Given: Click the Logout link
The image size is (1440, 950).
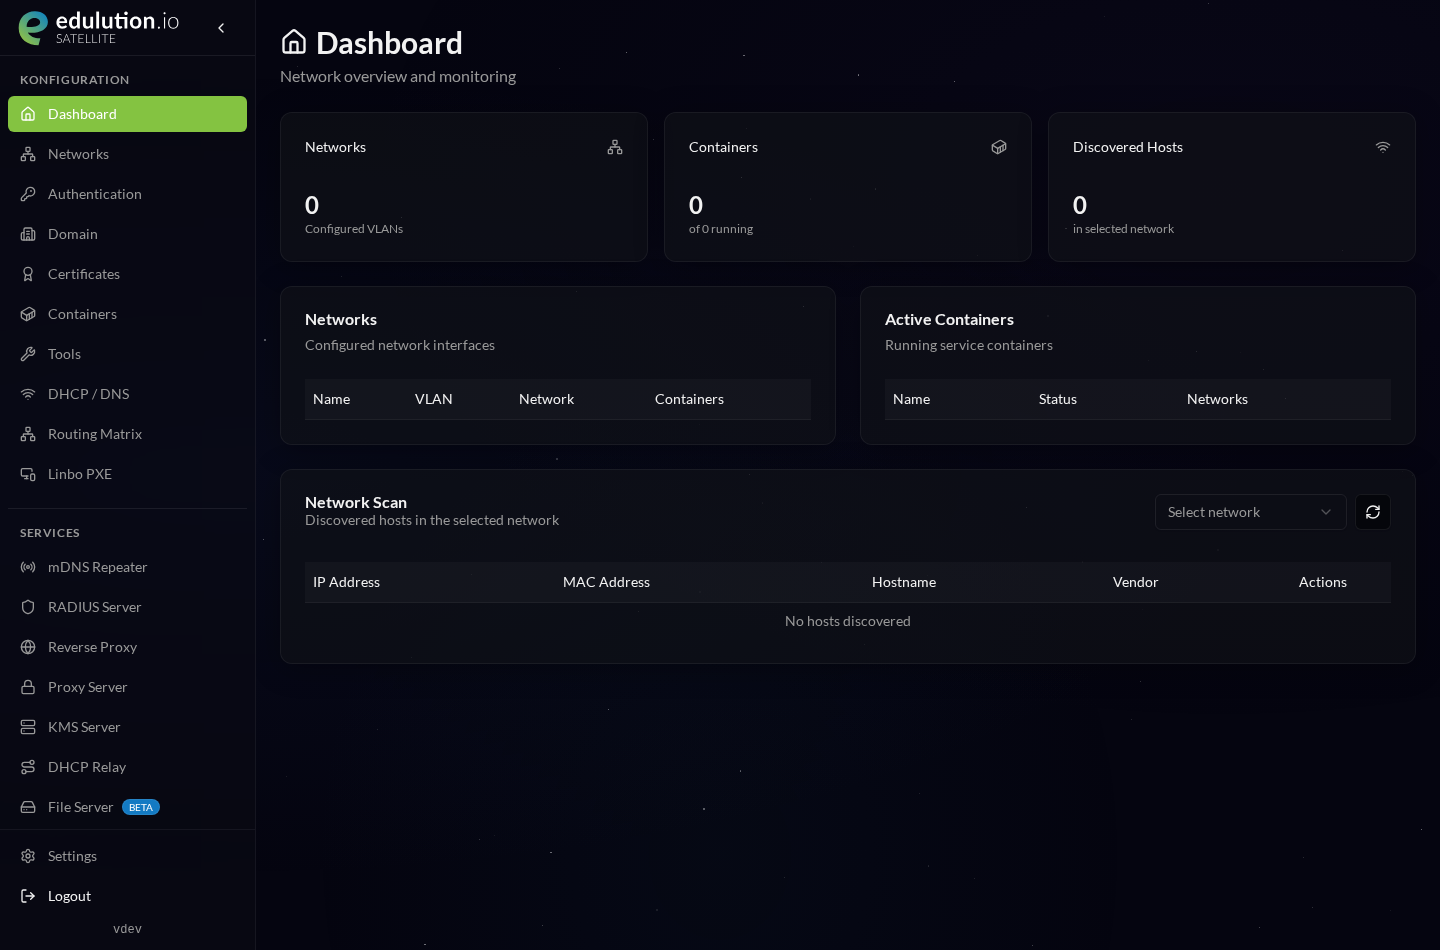Looking at the screenshot, I should pos(127,896).
